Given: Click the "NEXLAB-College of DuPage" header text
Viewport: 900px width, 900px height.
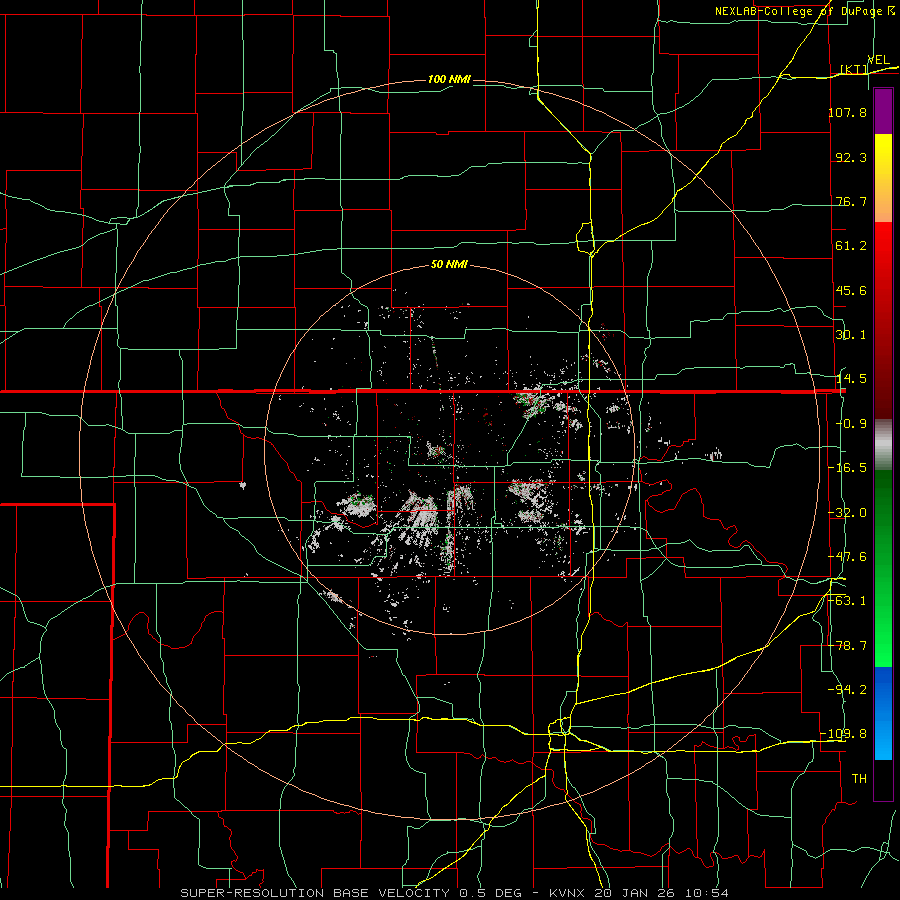Looking at the screenshot, I should (x=800, y=11).
